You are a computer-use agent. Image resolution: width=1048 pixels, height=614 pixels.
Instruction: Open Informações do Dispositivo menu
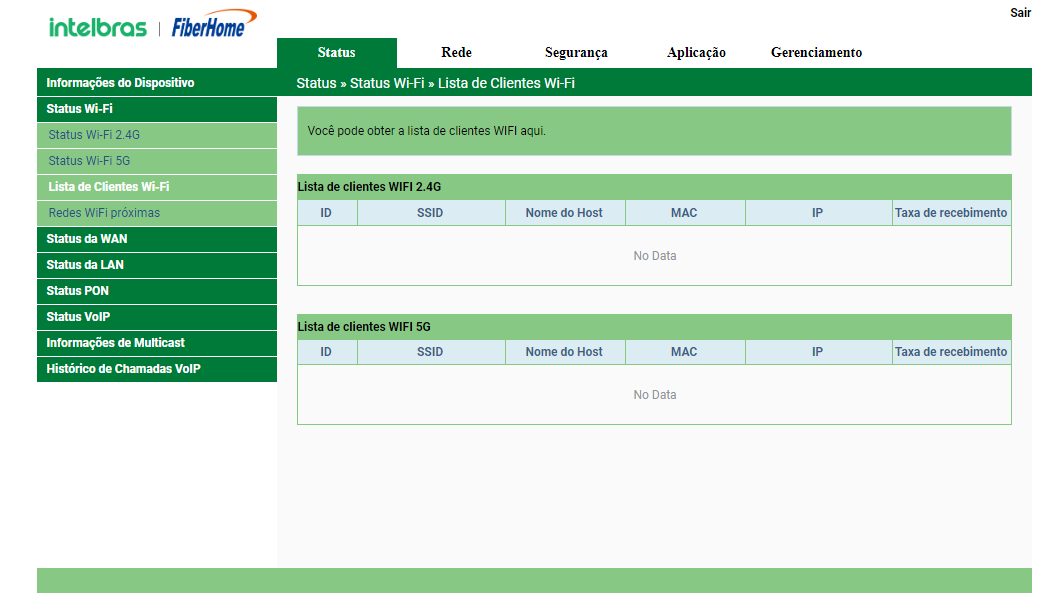157,83
